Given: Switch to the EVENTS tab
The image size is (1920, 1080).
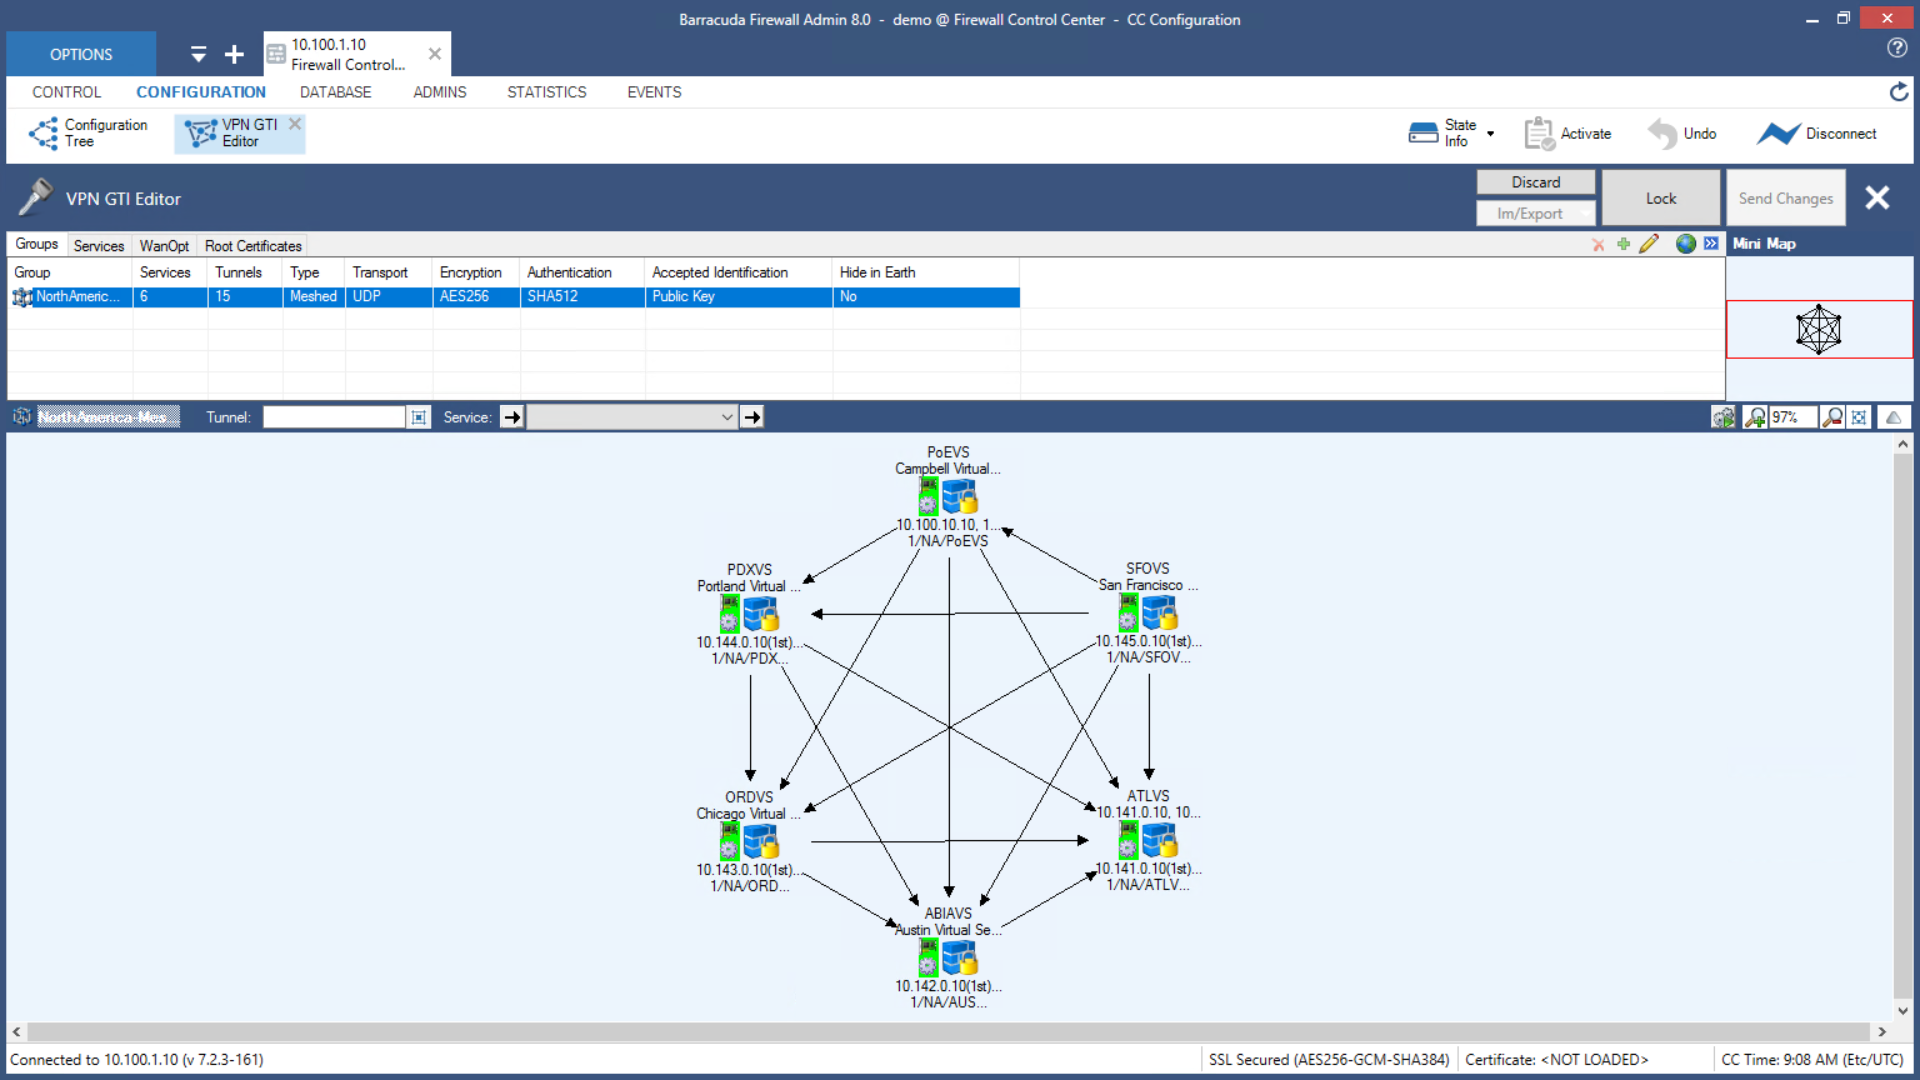Looking at the screenshot, I should pyautogui.click(x=654, y=92).
